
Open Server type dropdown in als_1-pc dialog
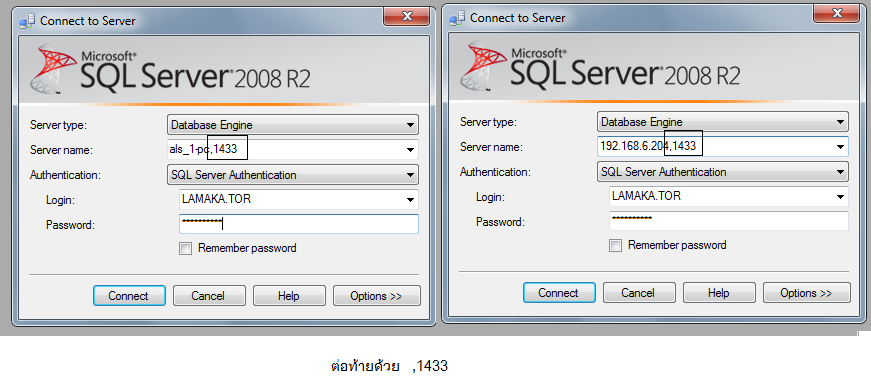[x=293, y=125]
